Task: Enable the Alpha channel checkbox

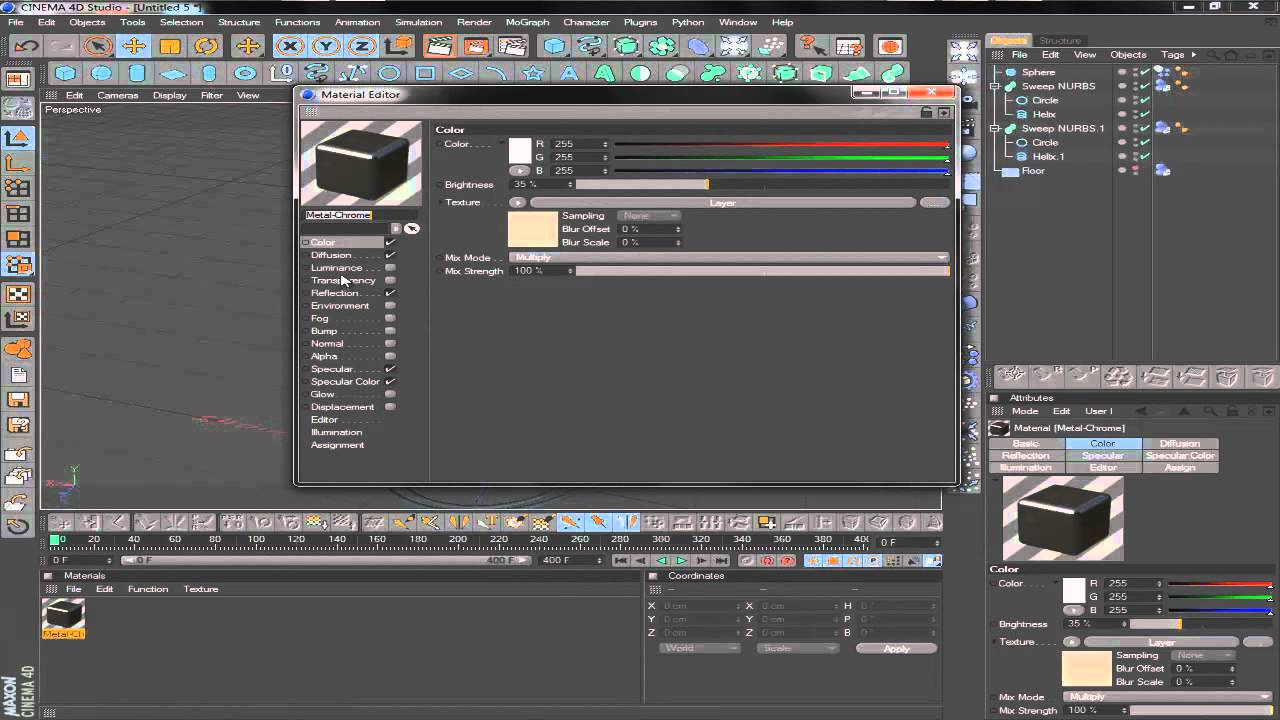Action: (x=390, y=356)
